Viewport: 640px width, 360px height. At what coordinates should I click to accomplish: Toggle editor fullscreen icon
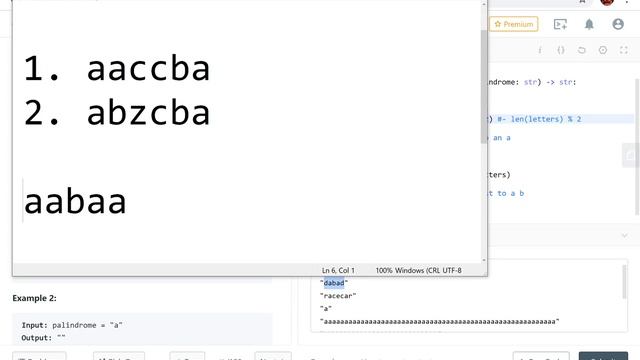pos(624,50)
